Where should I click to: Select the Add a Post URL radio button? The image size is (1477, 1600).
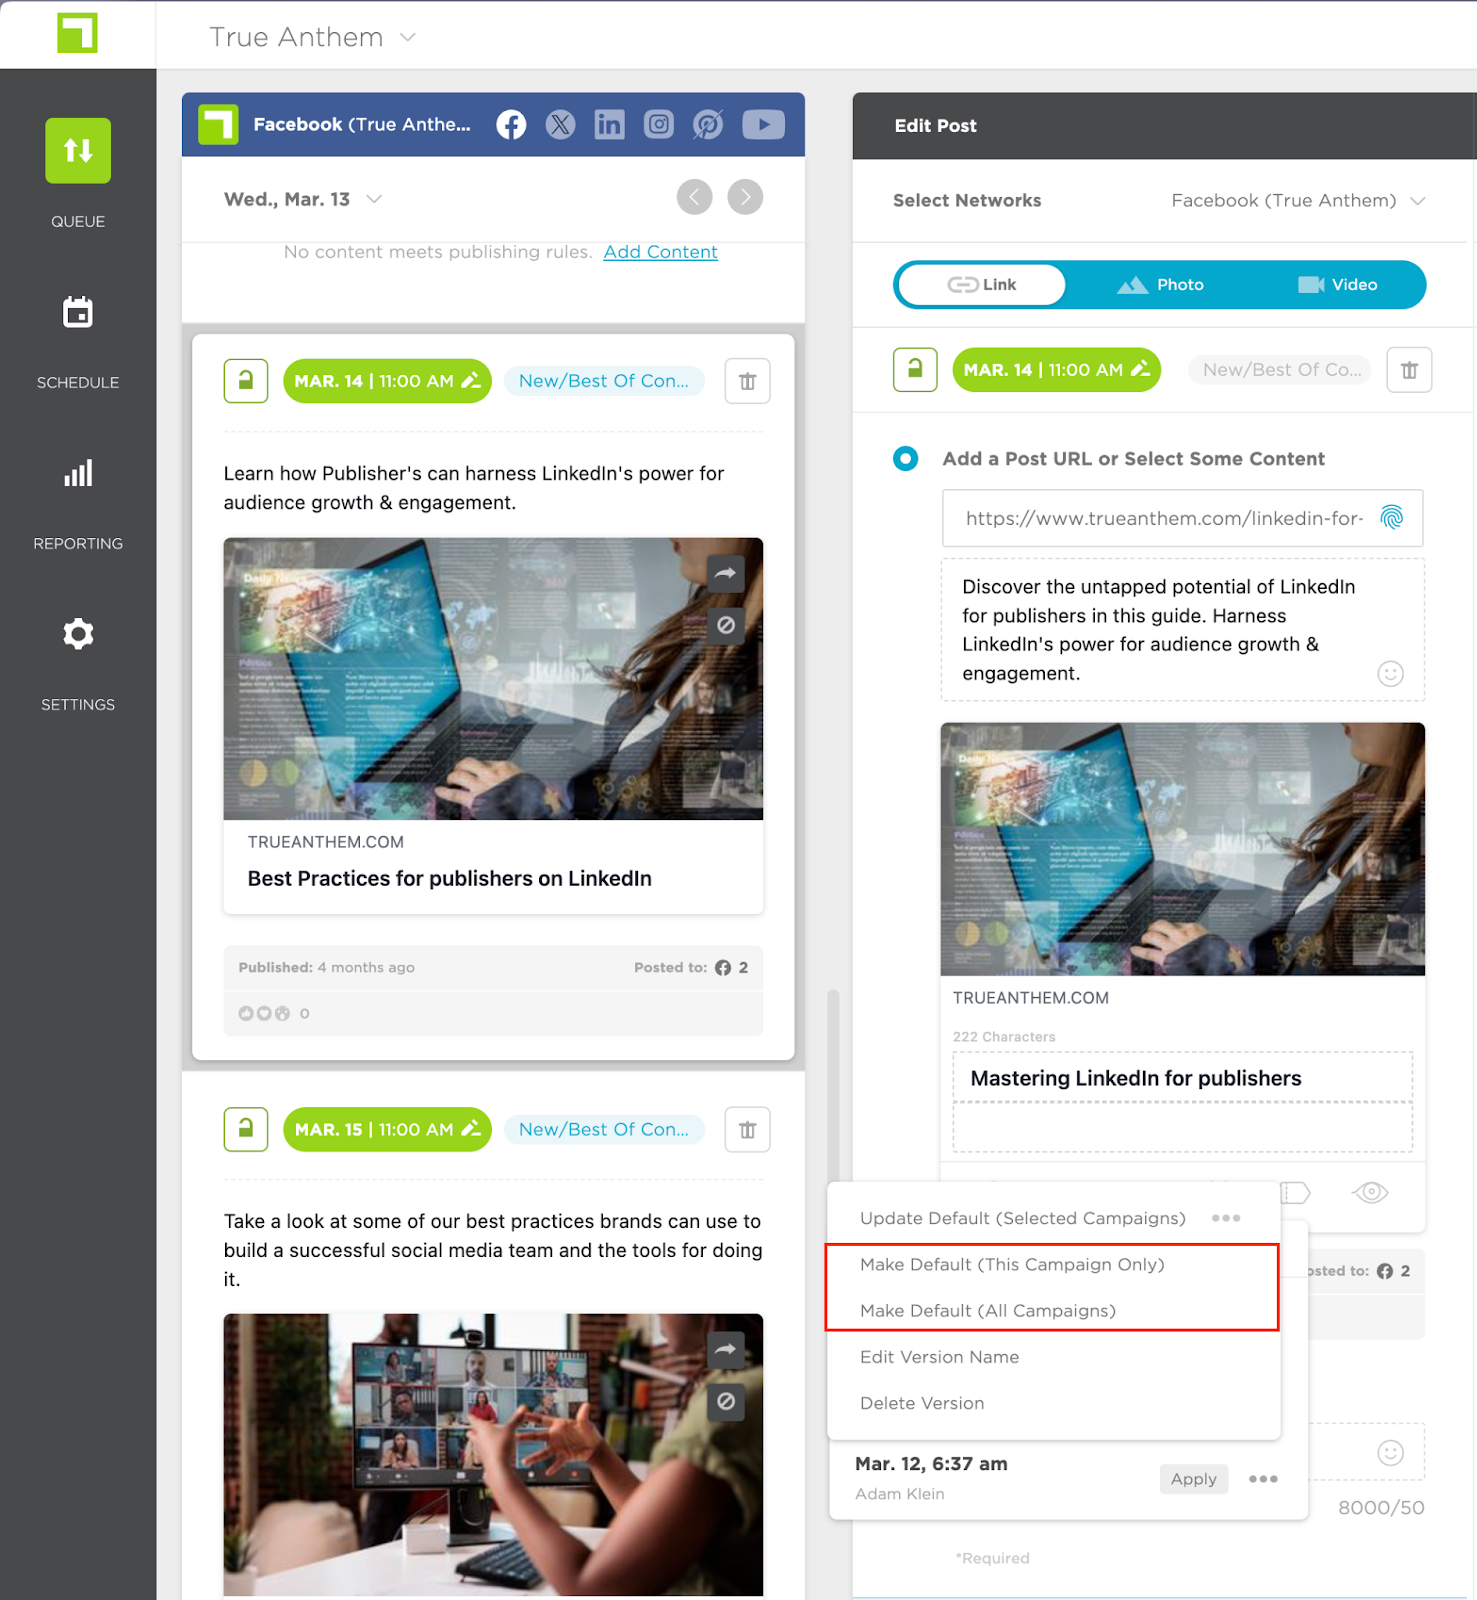point(905,459)
